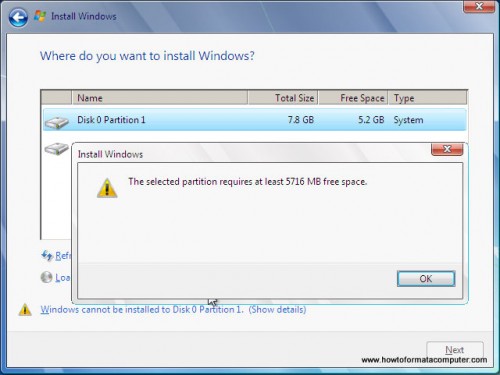Open the Load Driver link
This screenshot has height=375, width=500.
coord(63,277)
